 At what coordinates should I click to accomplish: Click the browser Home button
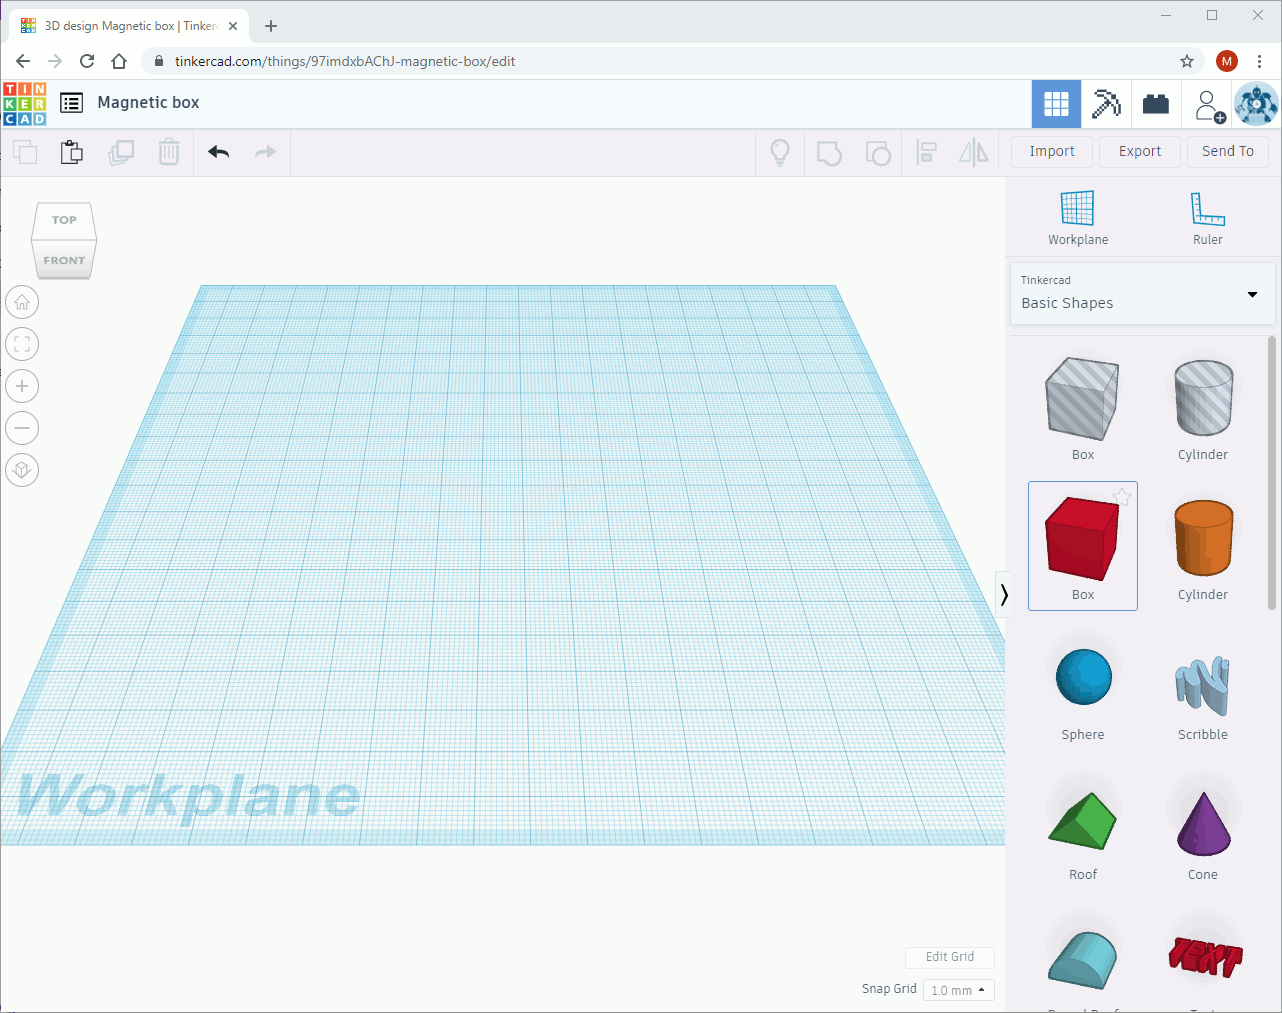(119, 61)
